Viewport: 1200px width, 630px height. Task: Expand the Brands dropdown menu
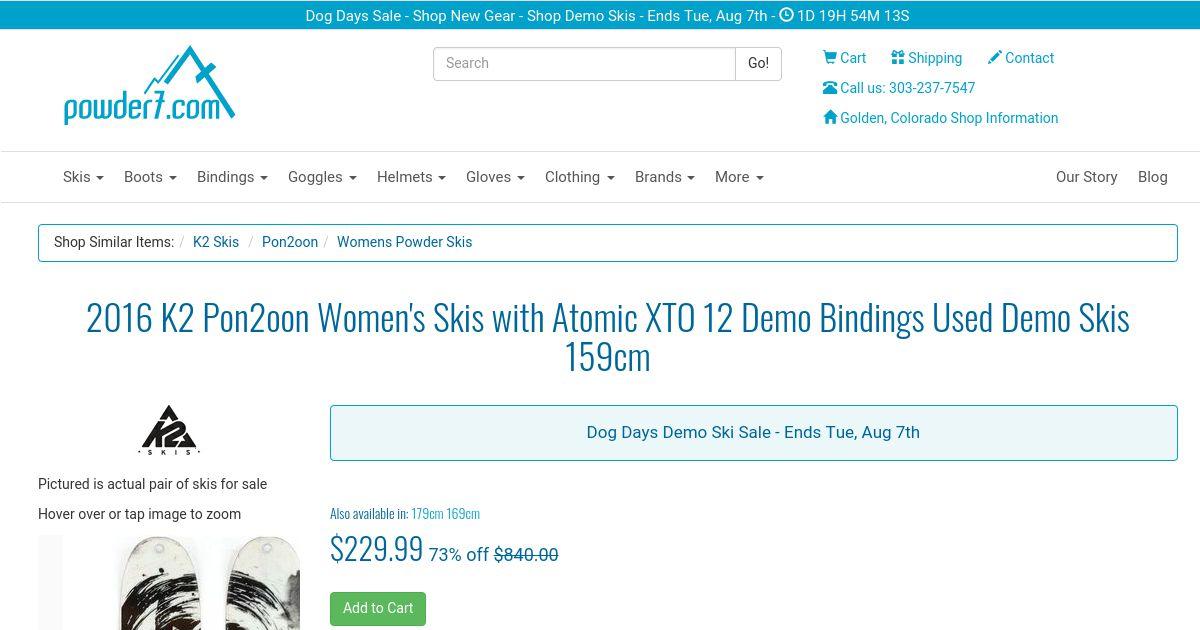pyautogui.click(x=665, y=177)
